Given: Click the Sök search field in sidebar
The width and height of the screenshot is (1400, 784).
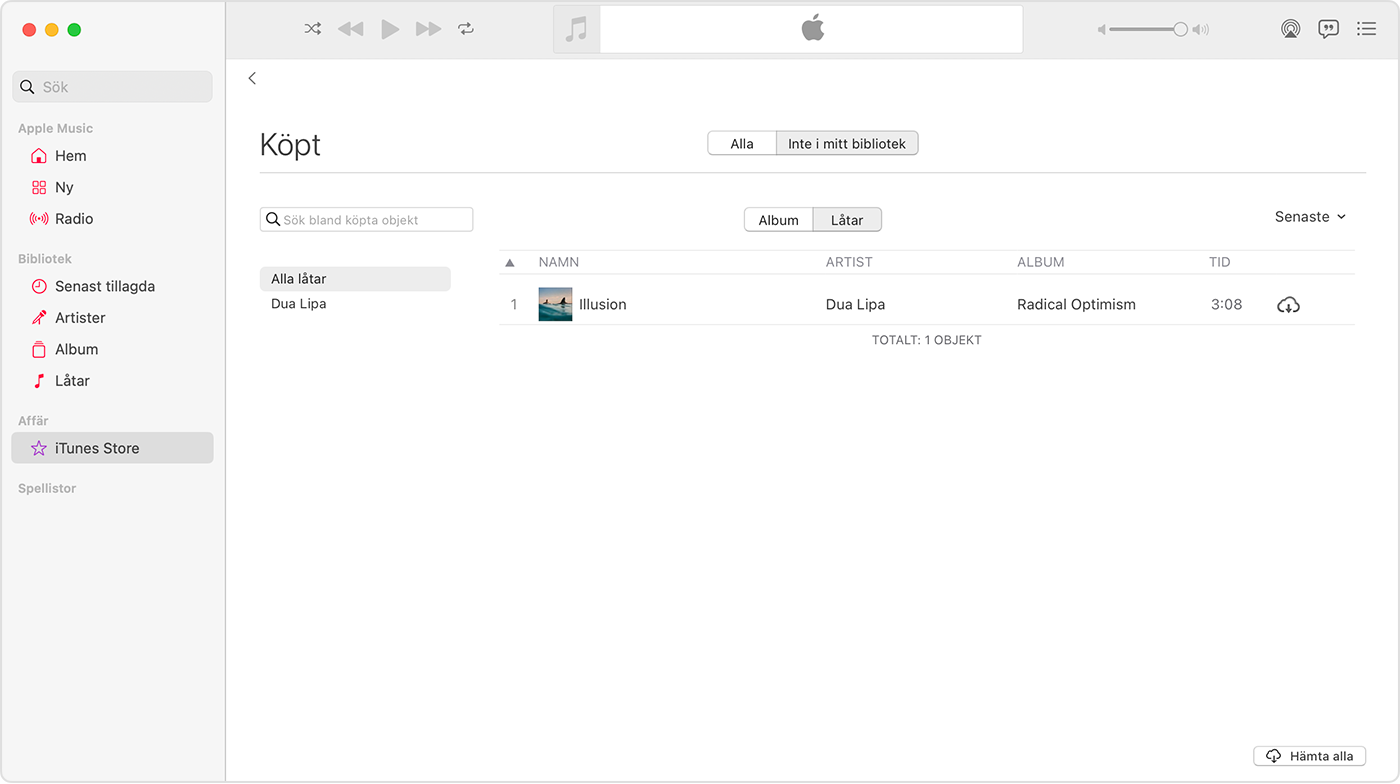Looking at the screenshot, I should pos(112,87).
